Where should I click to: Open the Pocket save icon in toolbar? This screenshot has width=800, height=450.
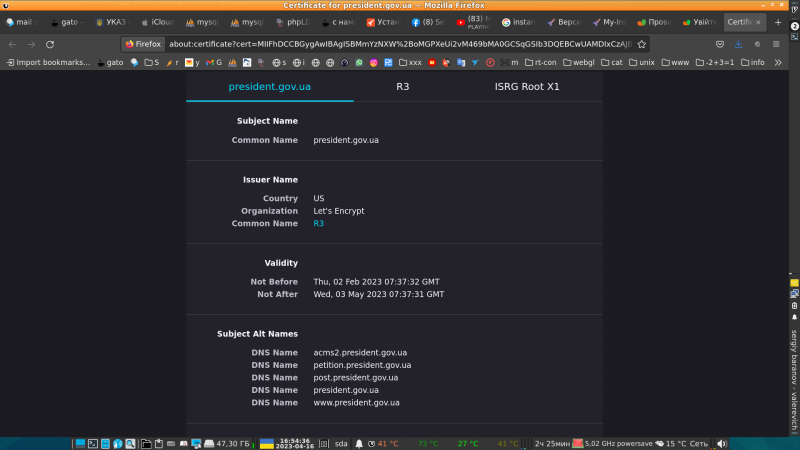tap(720, 44)
